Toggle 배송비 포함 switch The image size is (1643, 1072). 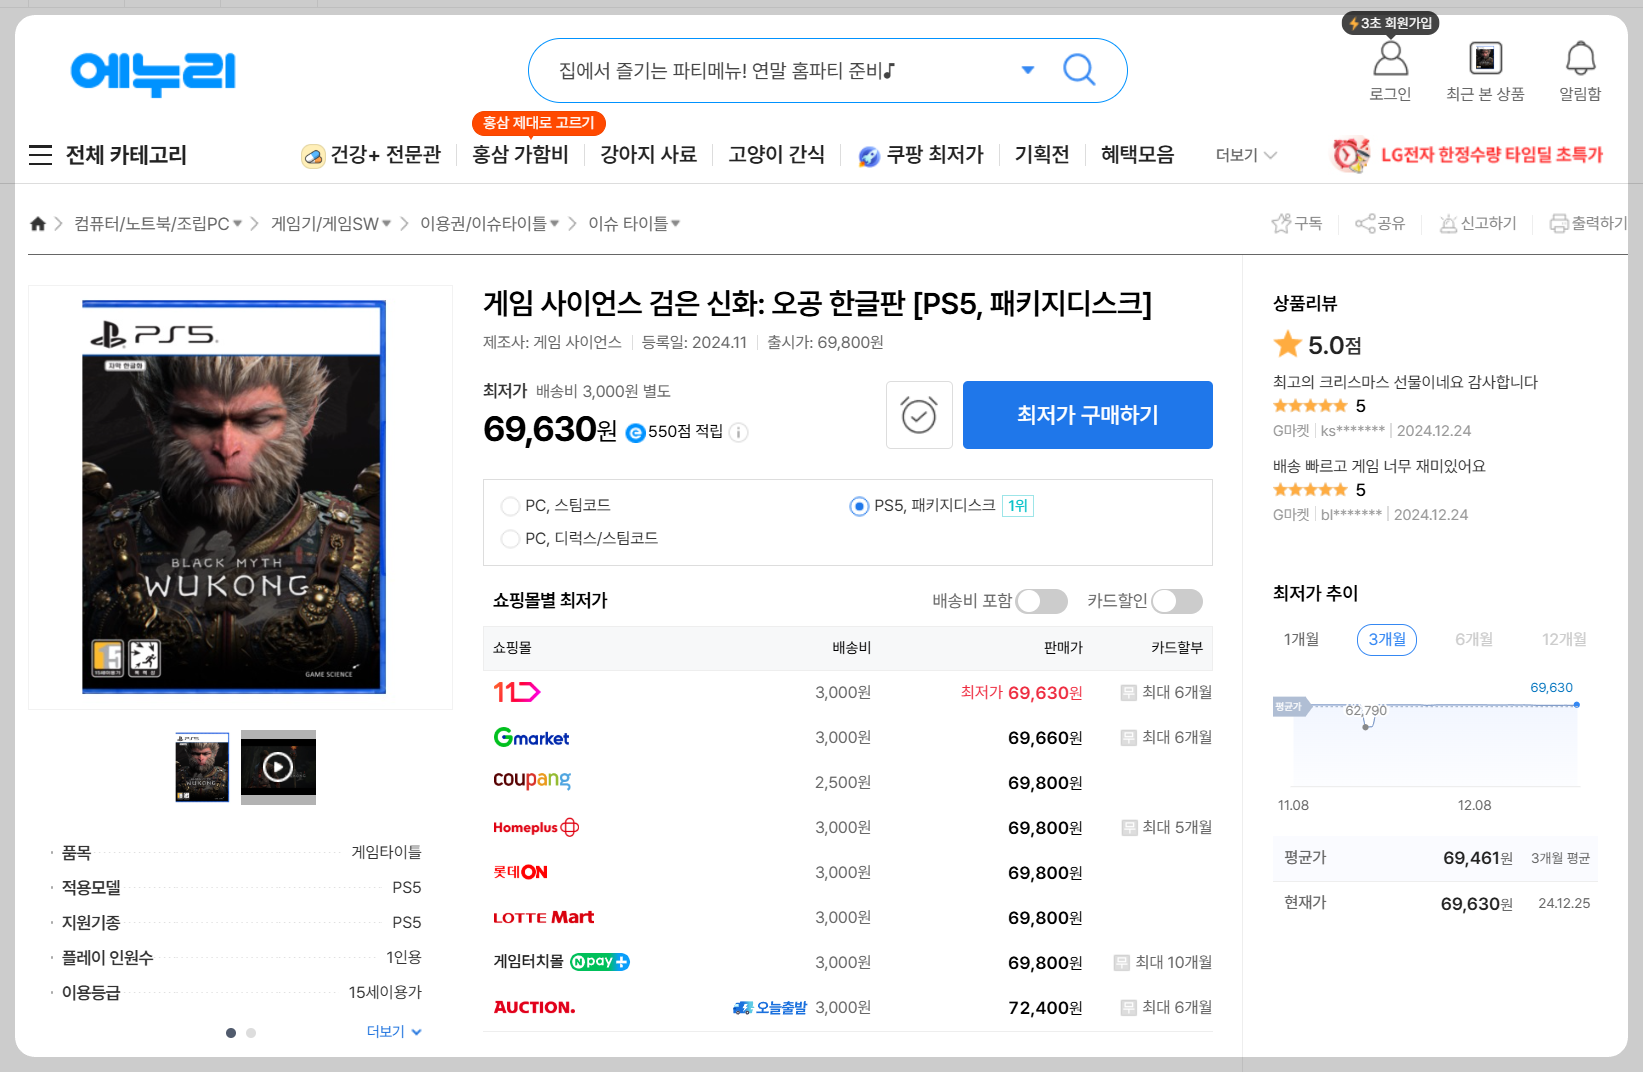pos(1042,601)
